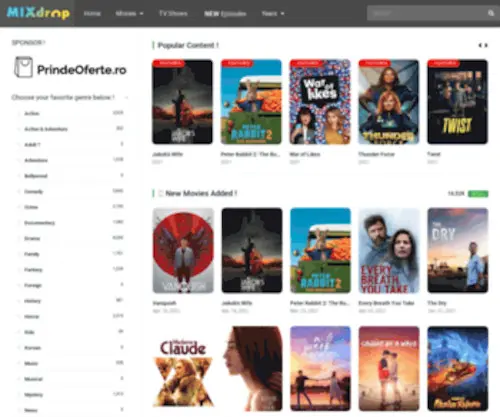Open the PrindeOferte.ro sponsor banner
This screenshot has width=500, height=417.
tap(70, 68)
